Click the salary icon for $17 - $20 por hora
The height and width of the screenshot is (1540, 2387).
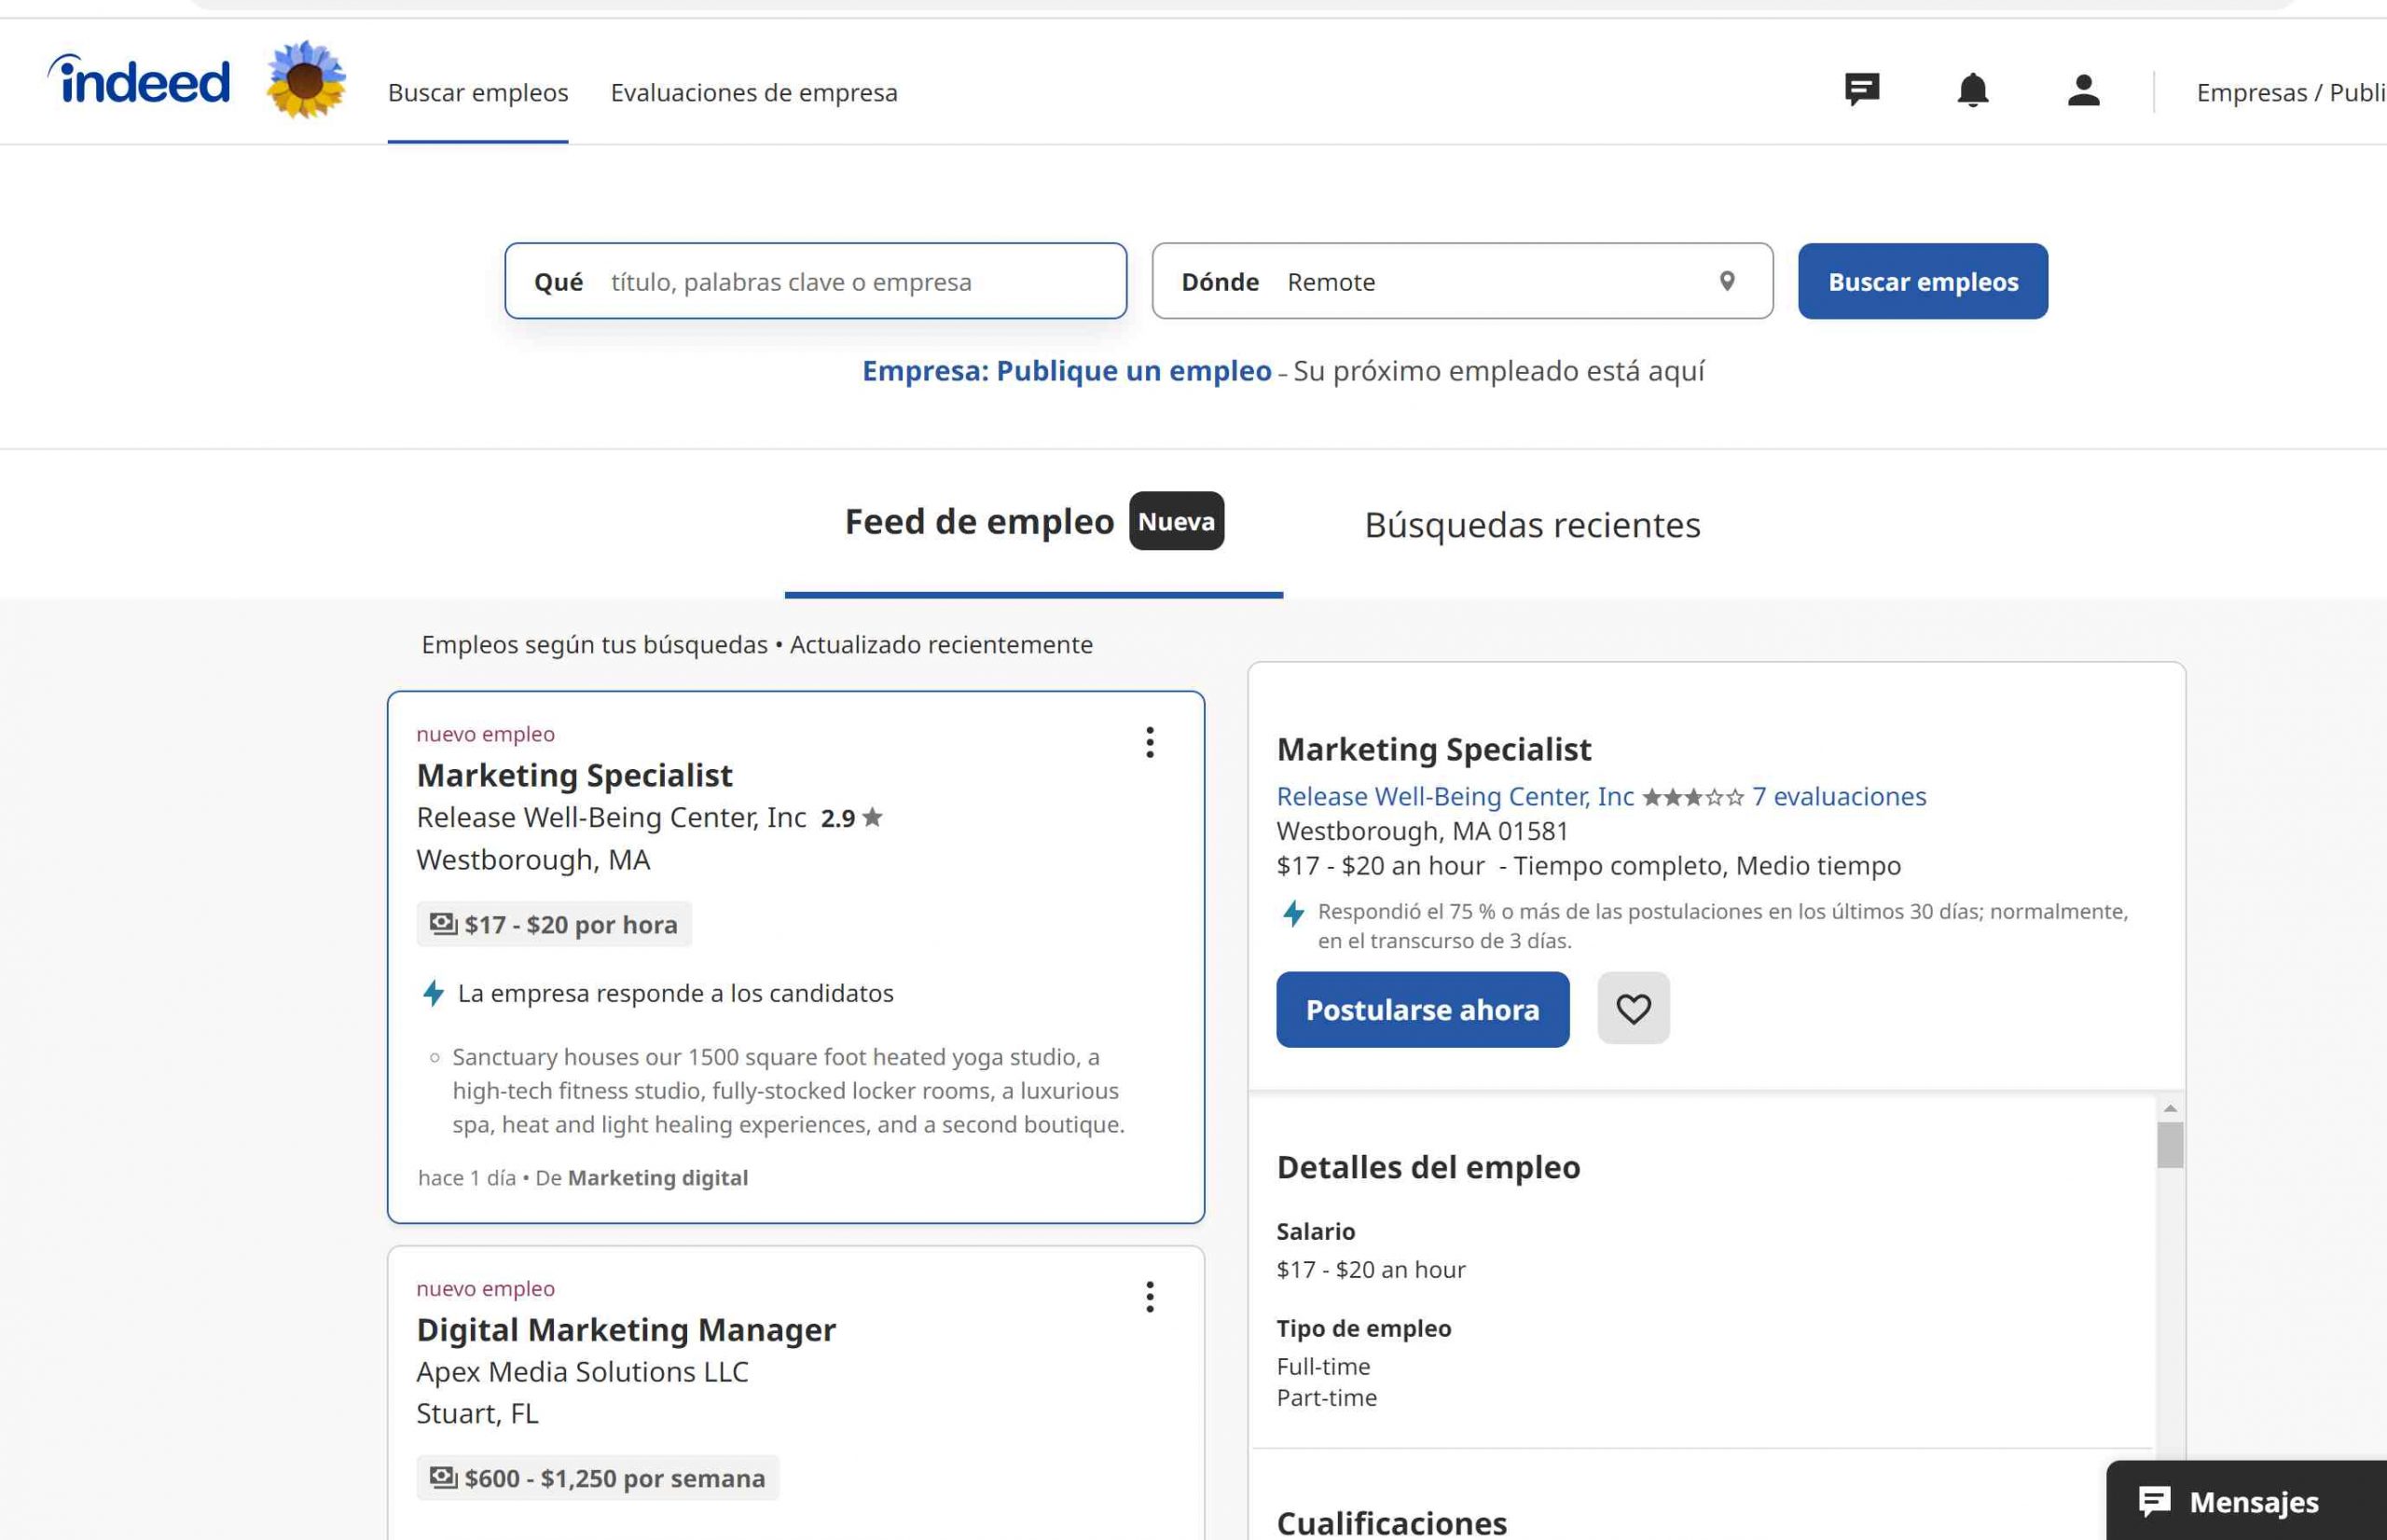[443, 923]
